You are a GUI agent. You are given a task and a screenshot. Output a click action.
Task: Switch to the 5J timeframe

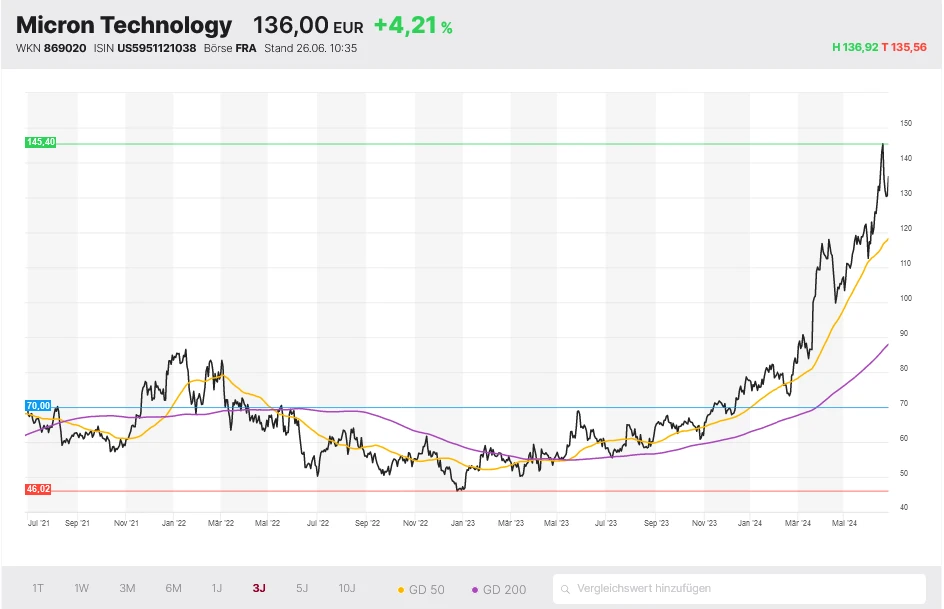click(x=302, y=589)
